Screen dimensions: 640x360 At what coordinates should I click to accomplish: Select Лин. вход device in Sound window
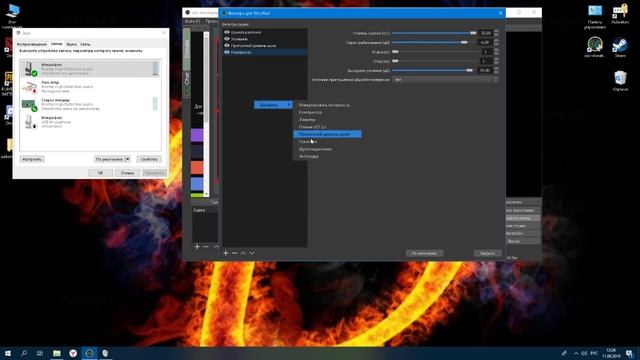pyautogui.click(x=90, y=87)
